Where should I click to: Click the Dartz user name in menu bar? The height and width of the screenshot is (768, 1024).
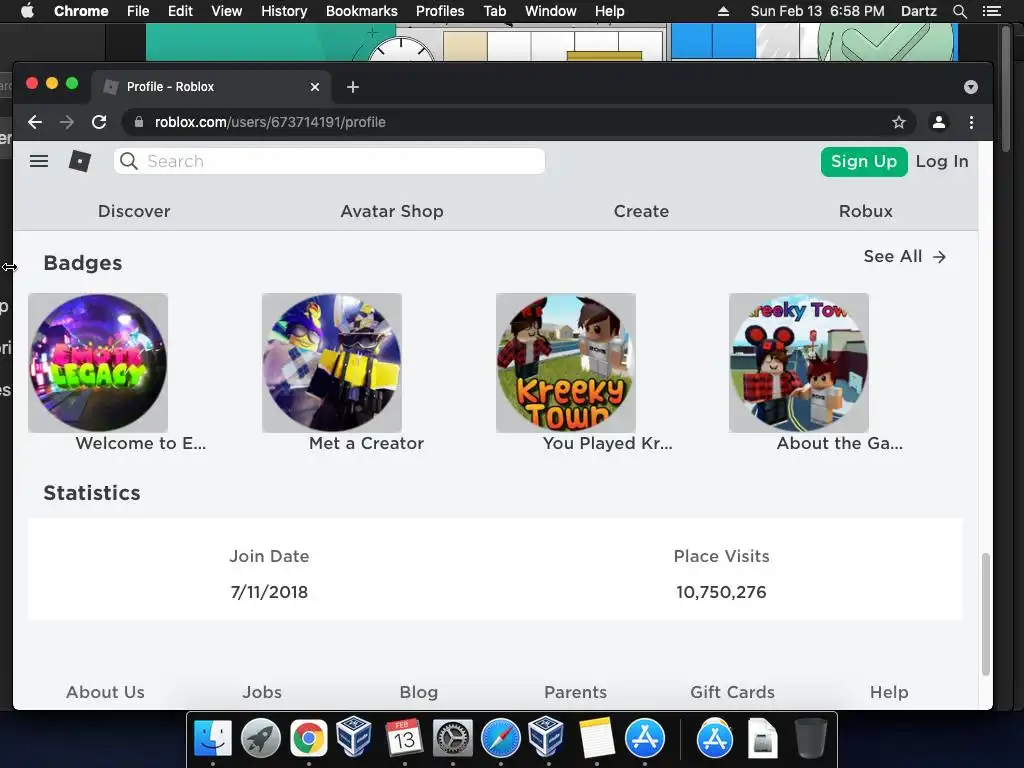pyautogui.click(x=918, y=11)
